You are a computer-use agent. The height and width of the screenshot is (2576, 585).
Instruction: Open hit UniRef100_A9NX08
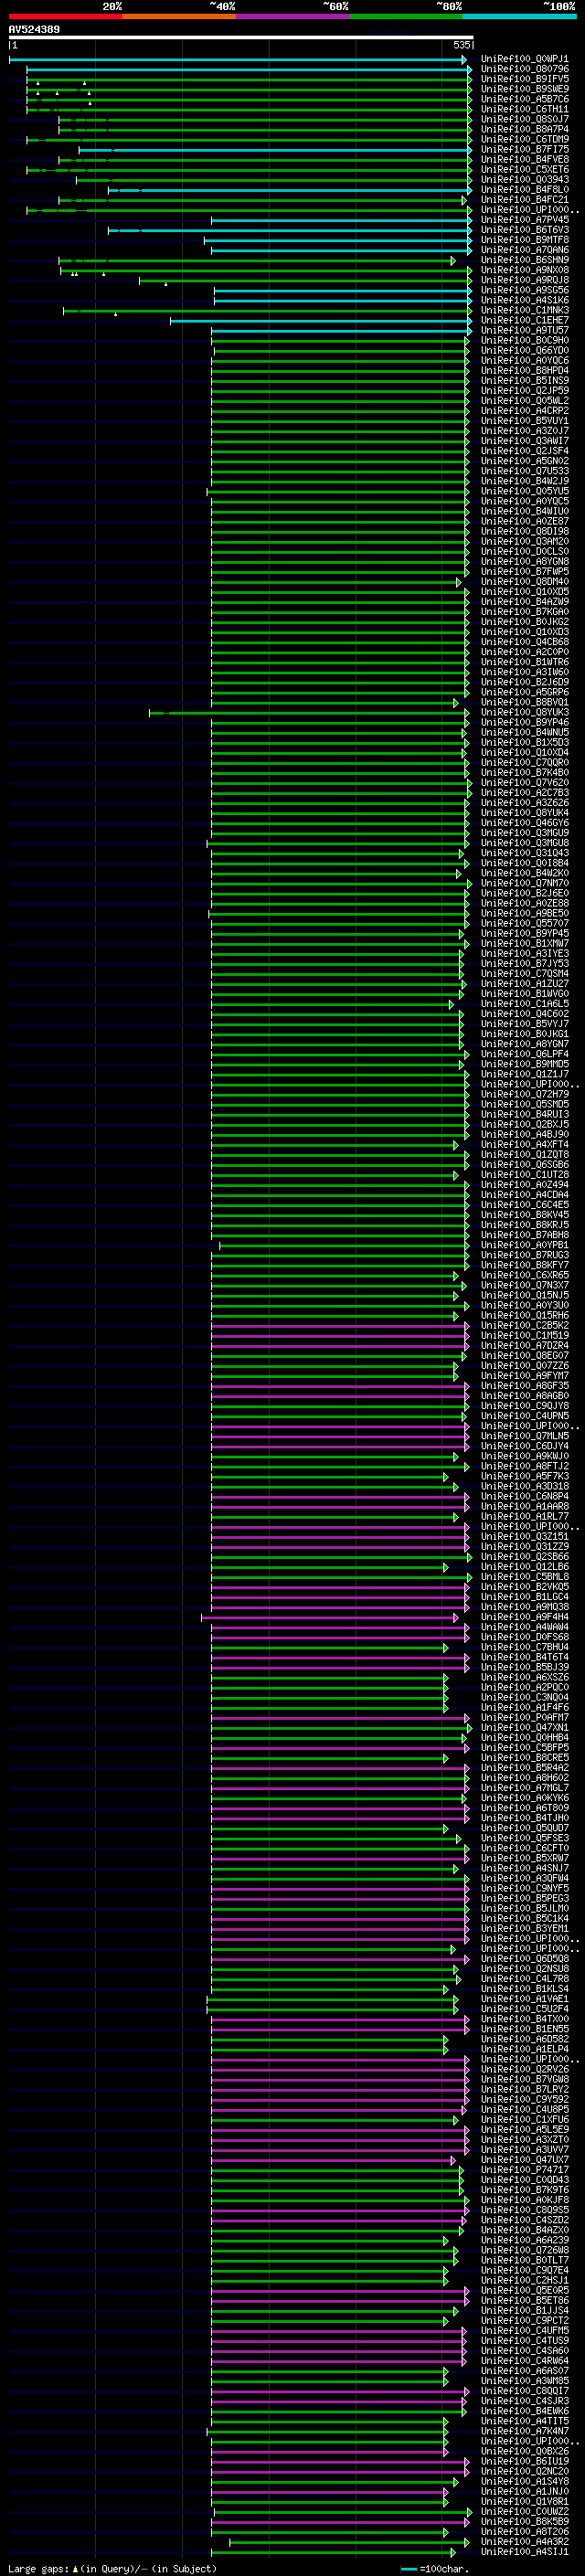pos(525,271)
